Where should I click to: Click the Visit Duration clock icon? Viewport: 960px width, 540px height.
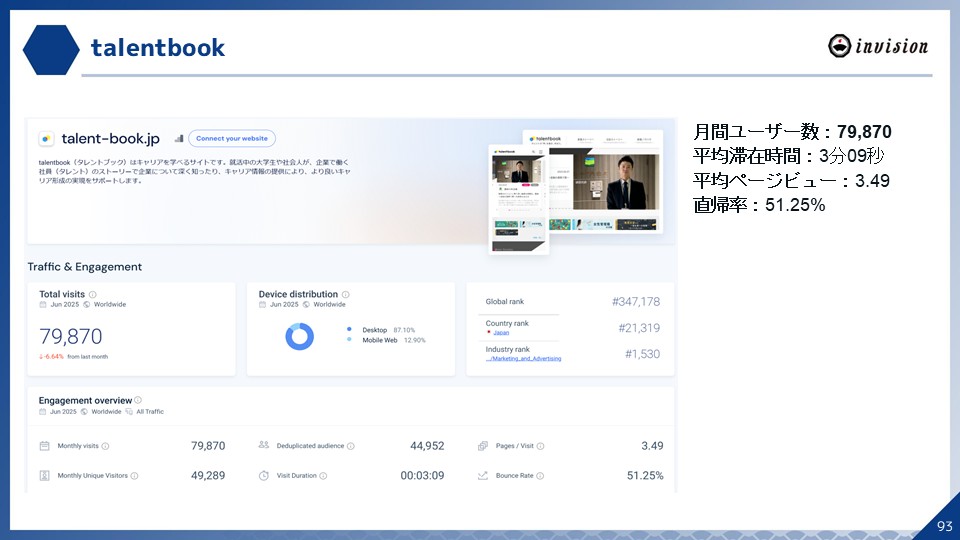coord(264,476)
